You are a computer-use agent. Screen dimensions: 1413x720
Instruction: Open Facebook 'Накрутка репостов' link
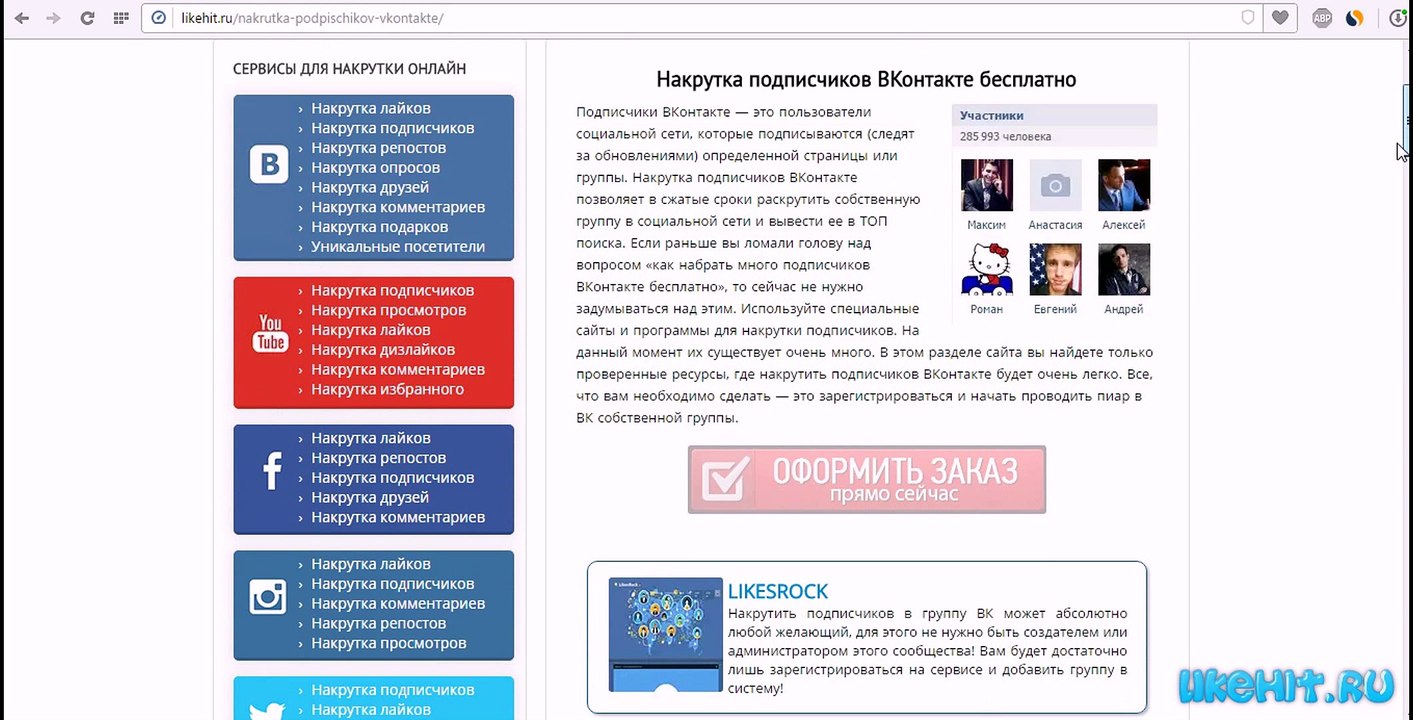[379, 458]
